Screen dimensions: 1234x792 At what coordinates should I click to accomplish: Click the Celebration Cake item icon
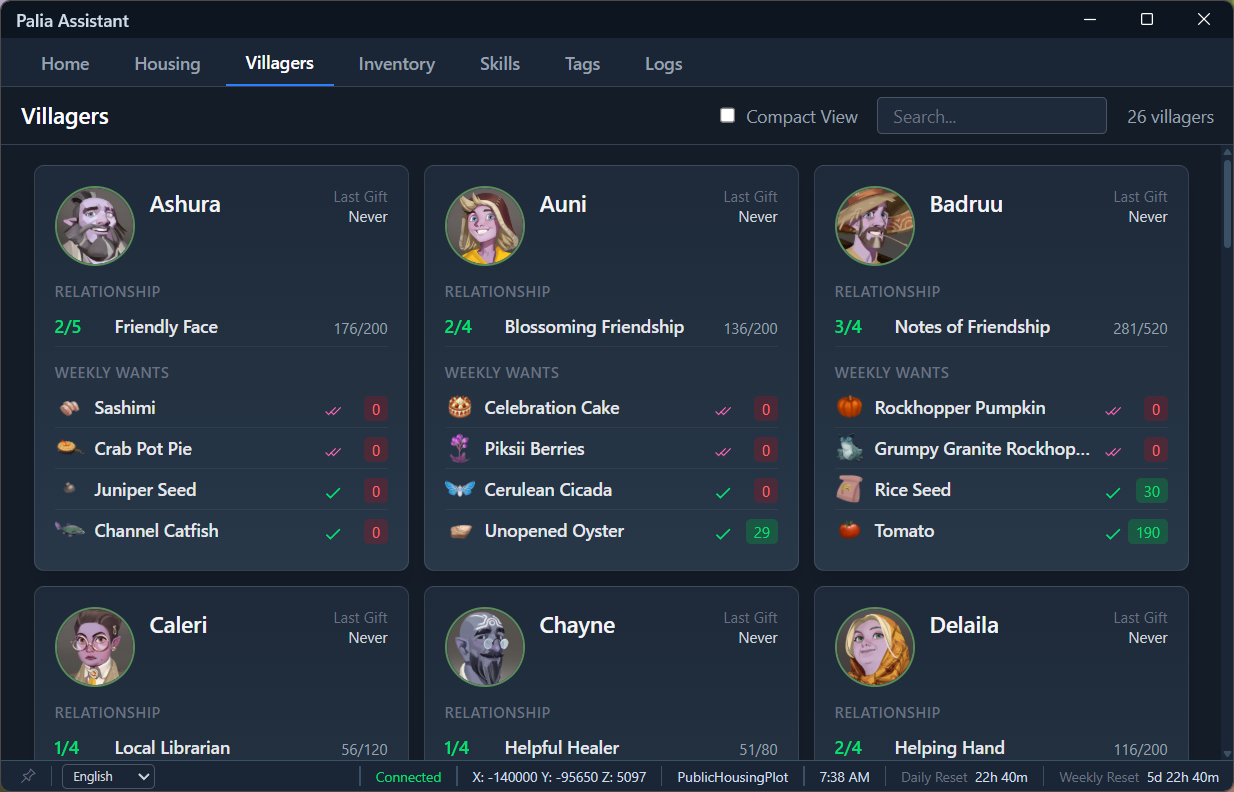460,408
